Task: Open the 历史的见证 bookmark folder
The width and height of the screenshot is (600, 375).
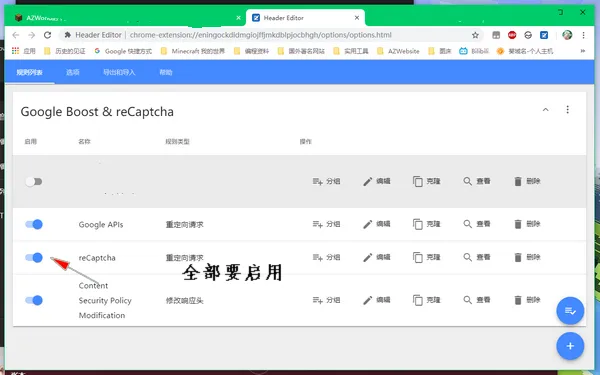Action: pos(65,51)
